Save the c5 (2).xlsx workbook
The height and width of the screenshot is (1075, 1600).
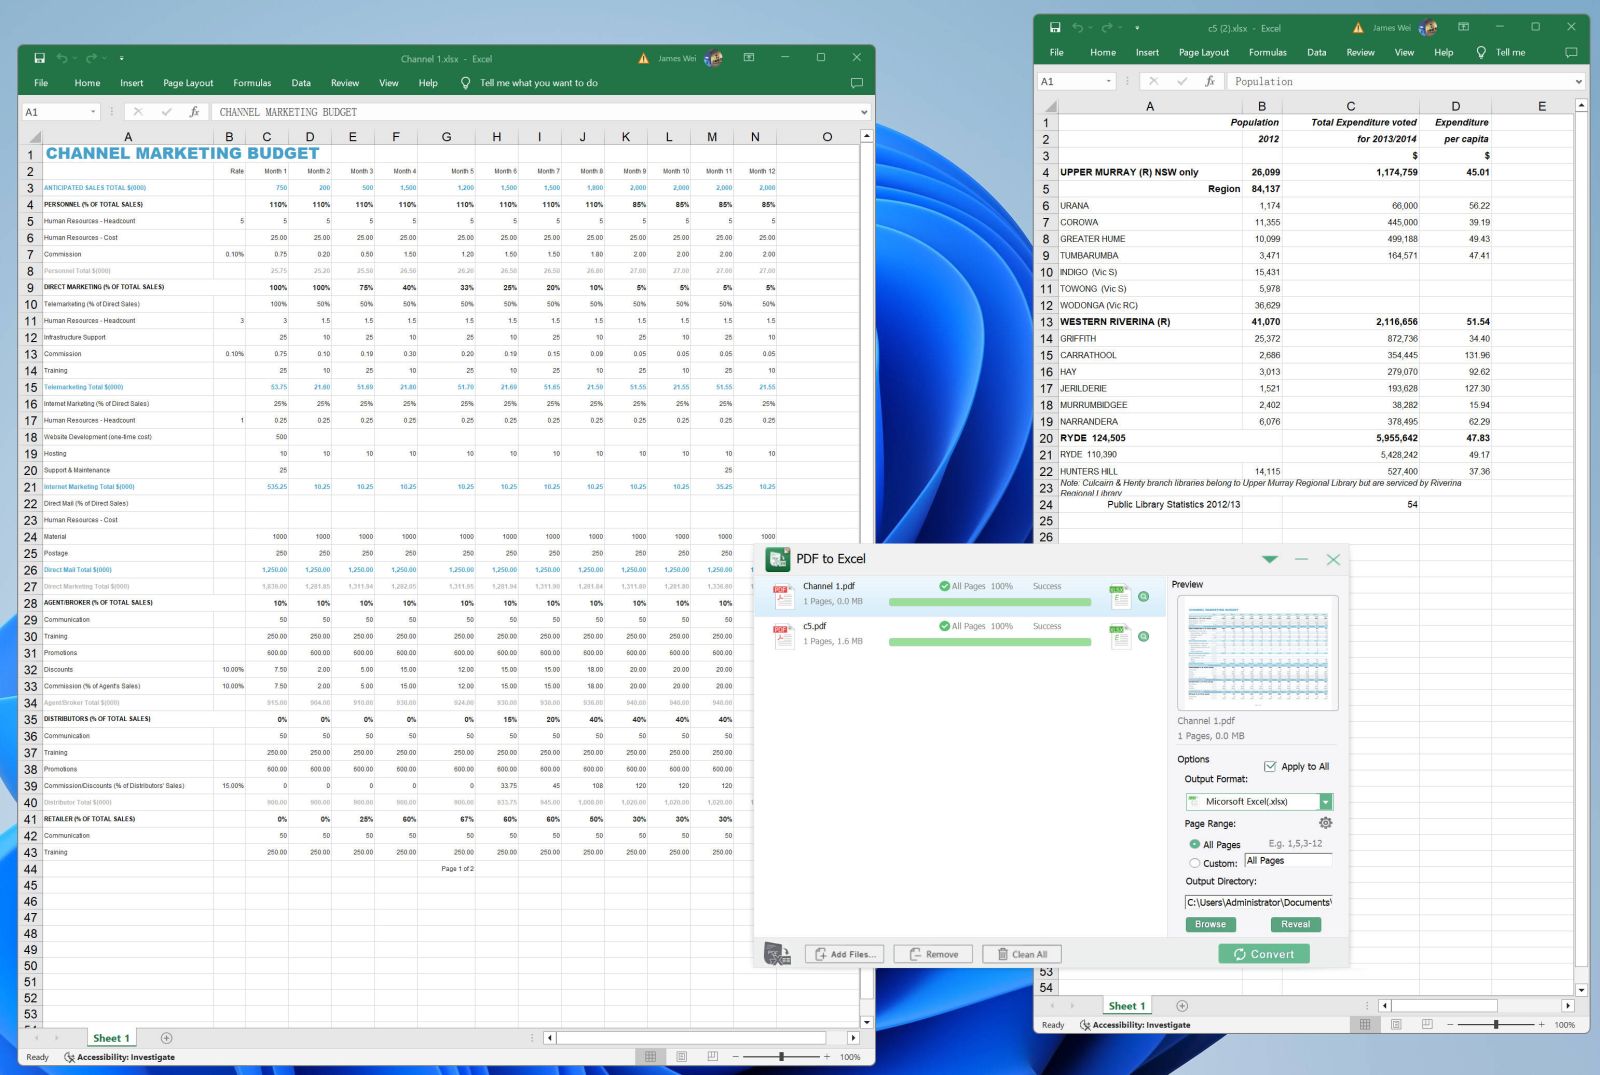click(x=1055, y=28)
